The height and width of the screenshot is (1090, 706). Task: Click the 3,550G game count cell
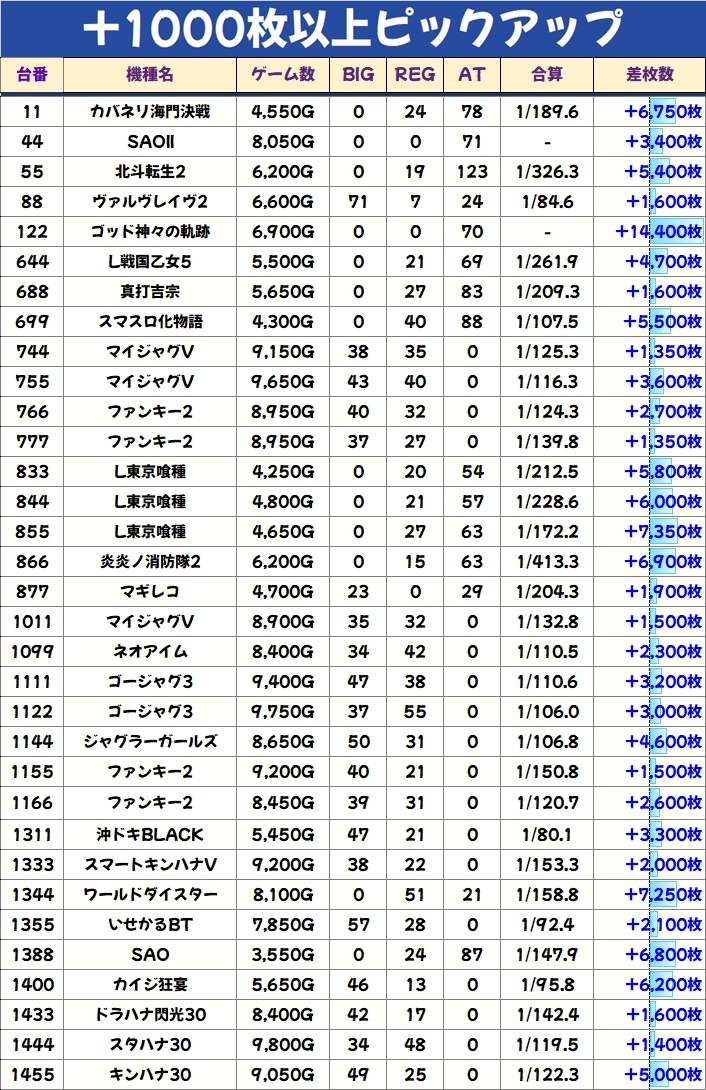tap(283, 954)
